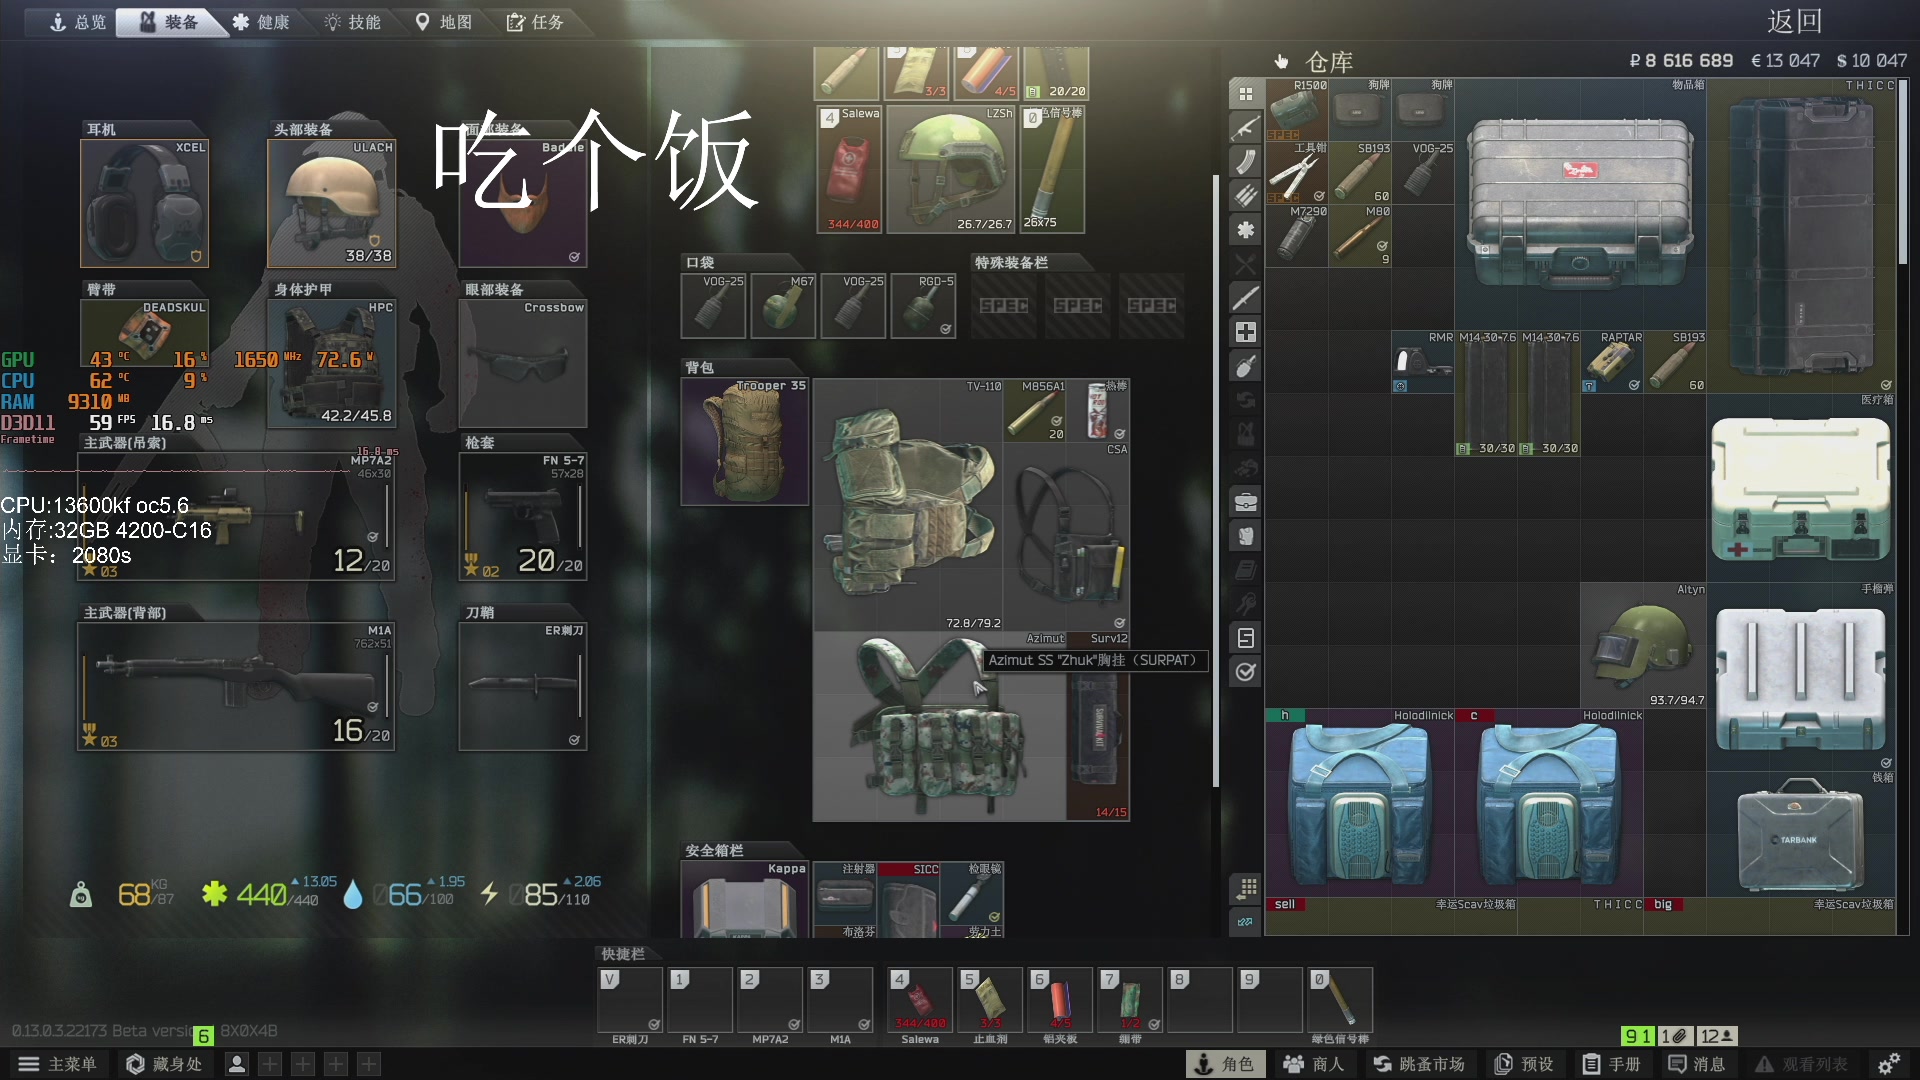The width and height of the screenshot is (1920, 1080).
Task: Select ULACH helmet in headwear slot
Action: click(x=332, y=204)
